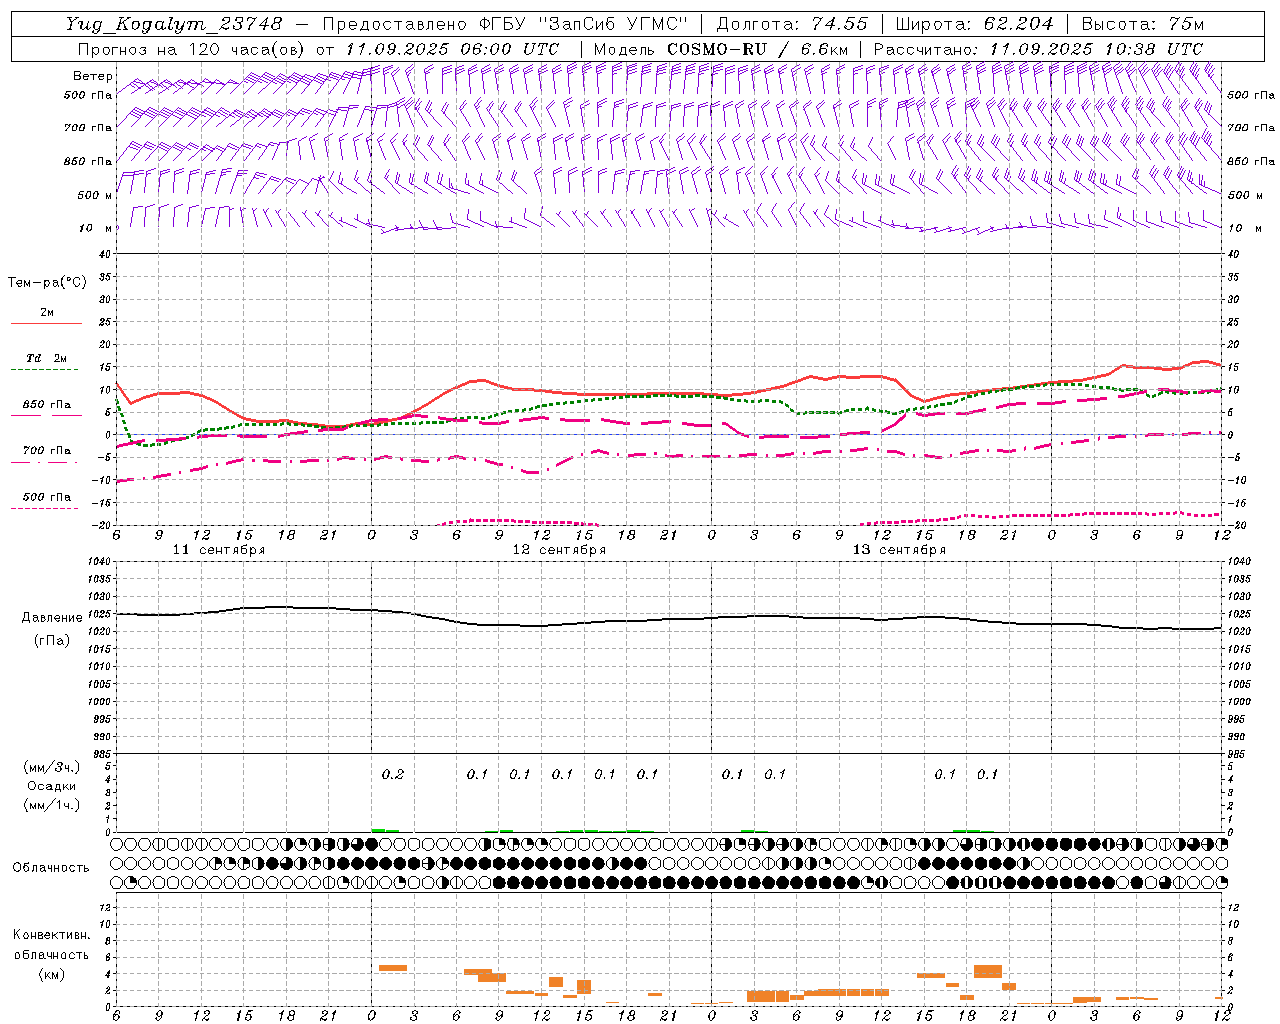Image resolution: width=1280 pixels, height=1024 pixels.
Task: Click the Долгота: 74.55 header field
Action: (x=792, y=23)
